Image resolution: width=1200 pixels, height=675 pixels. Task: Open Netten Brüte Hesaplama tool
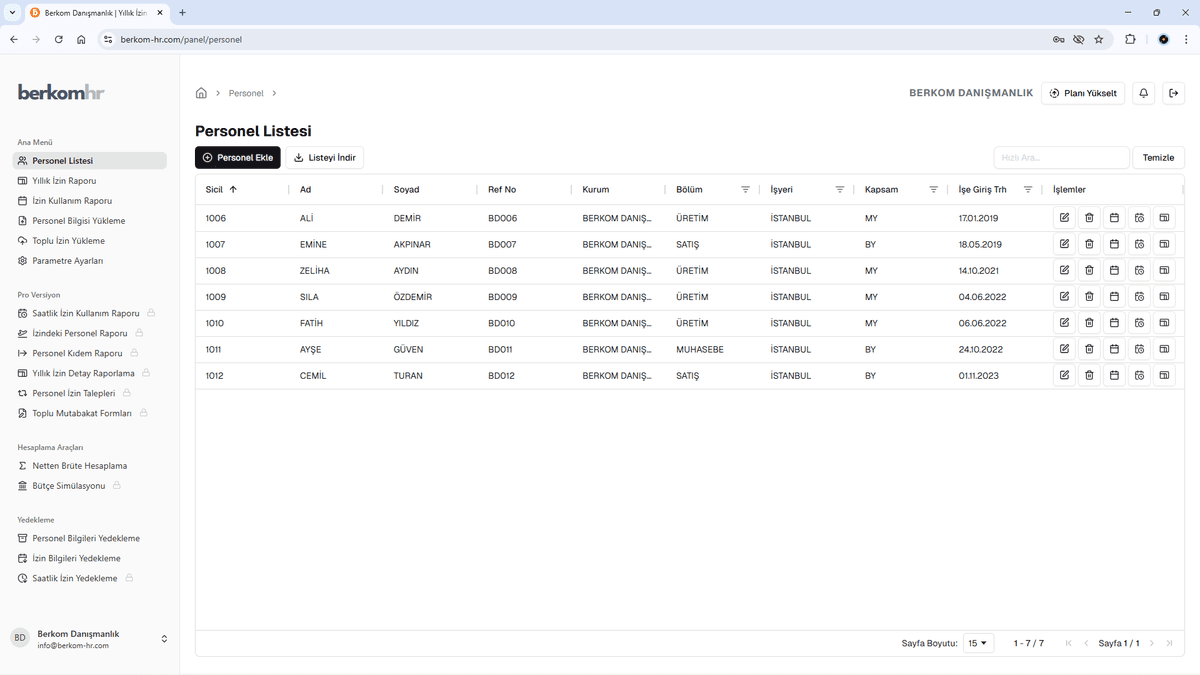[x=79, y=466]
